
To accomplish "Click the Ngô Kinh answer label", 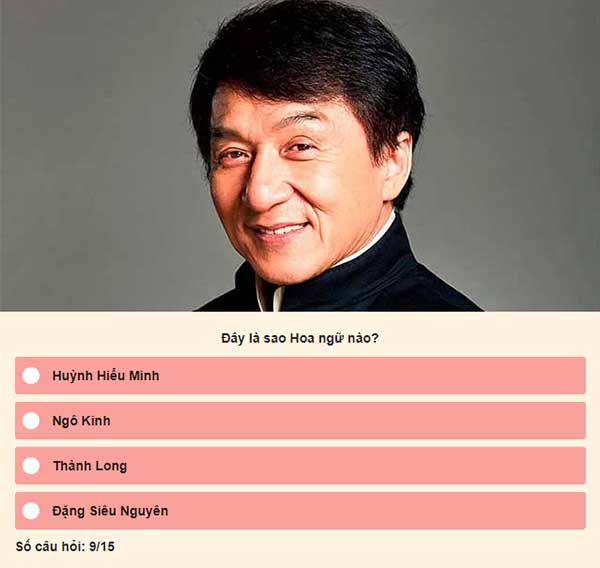I will click(x=82, y=421).
